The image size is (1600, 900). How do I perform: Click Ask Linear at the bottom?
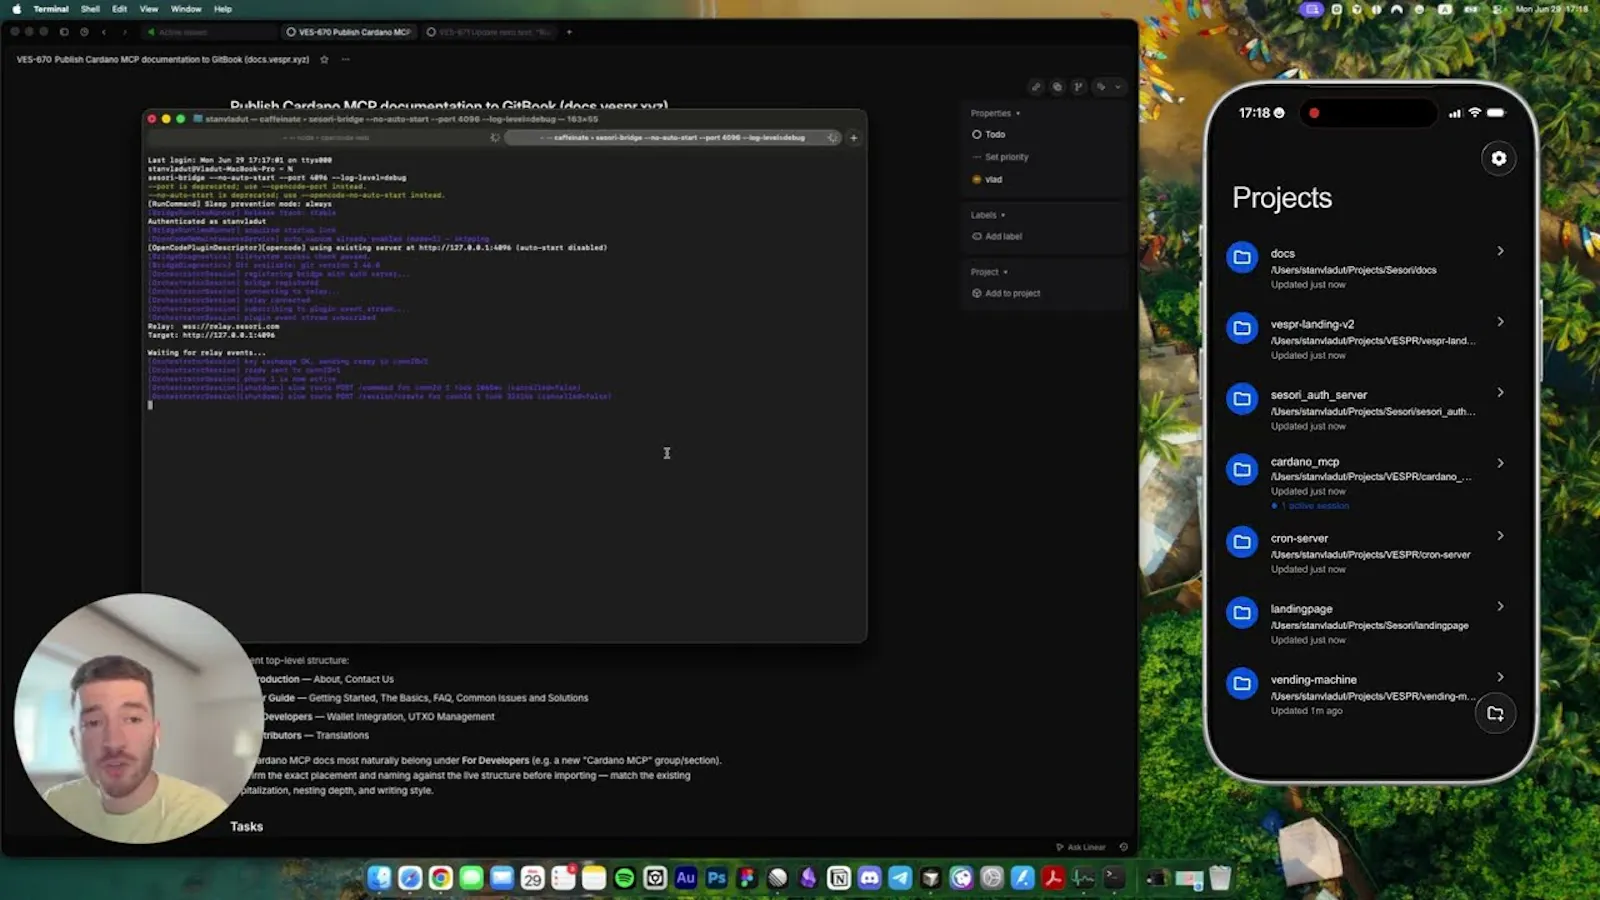click(x=1081, y=847)
